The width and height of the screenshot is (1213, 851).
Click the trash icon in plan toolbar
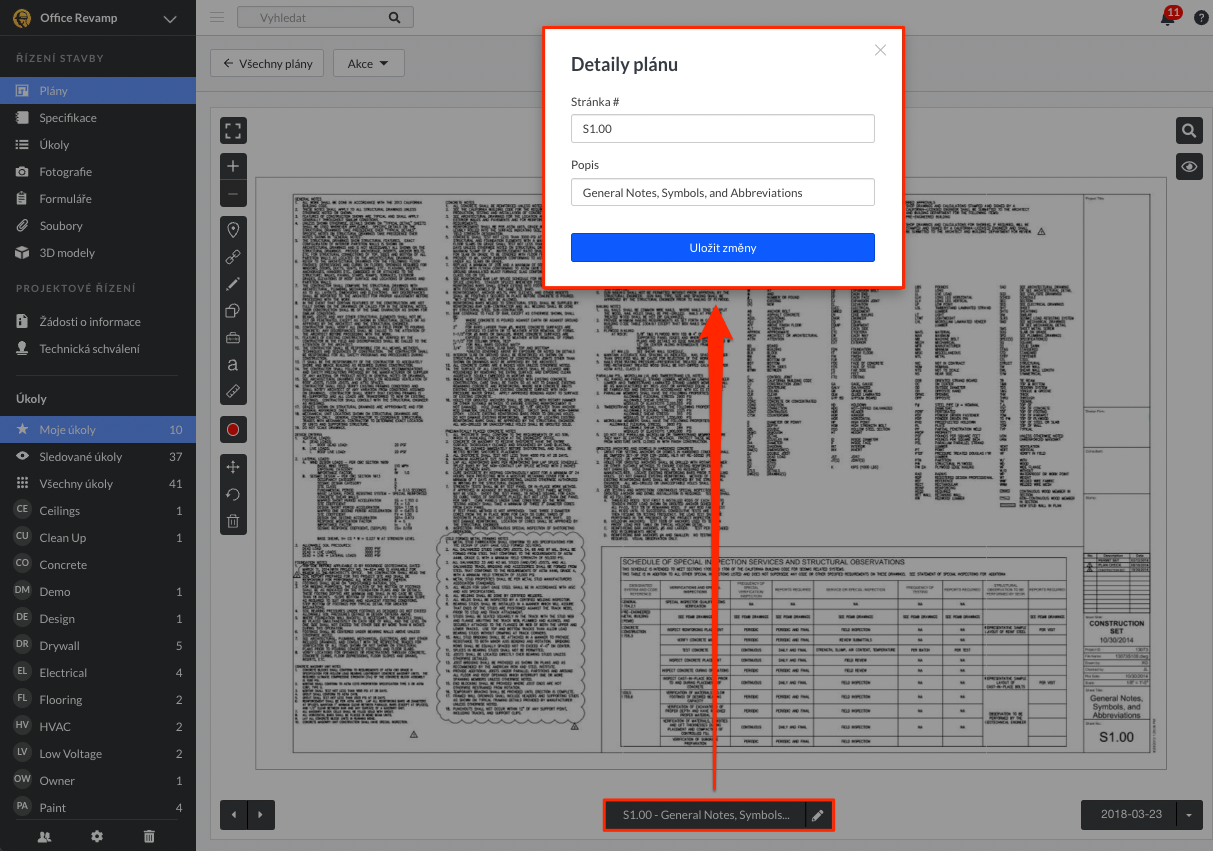(x=233, y=521)
